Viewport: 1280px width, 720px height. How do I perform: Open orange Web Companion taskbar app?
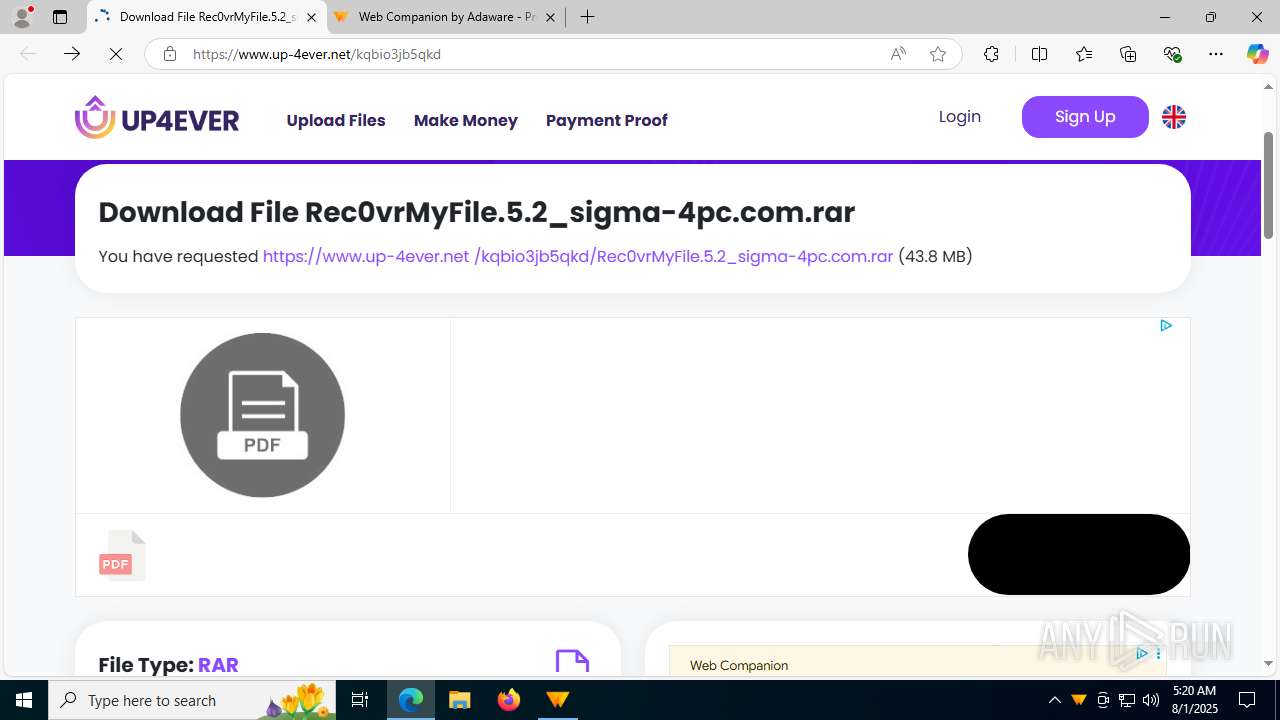click(558, 700)
